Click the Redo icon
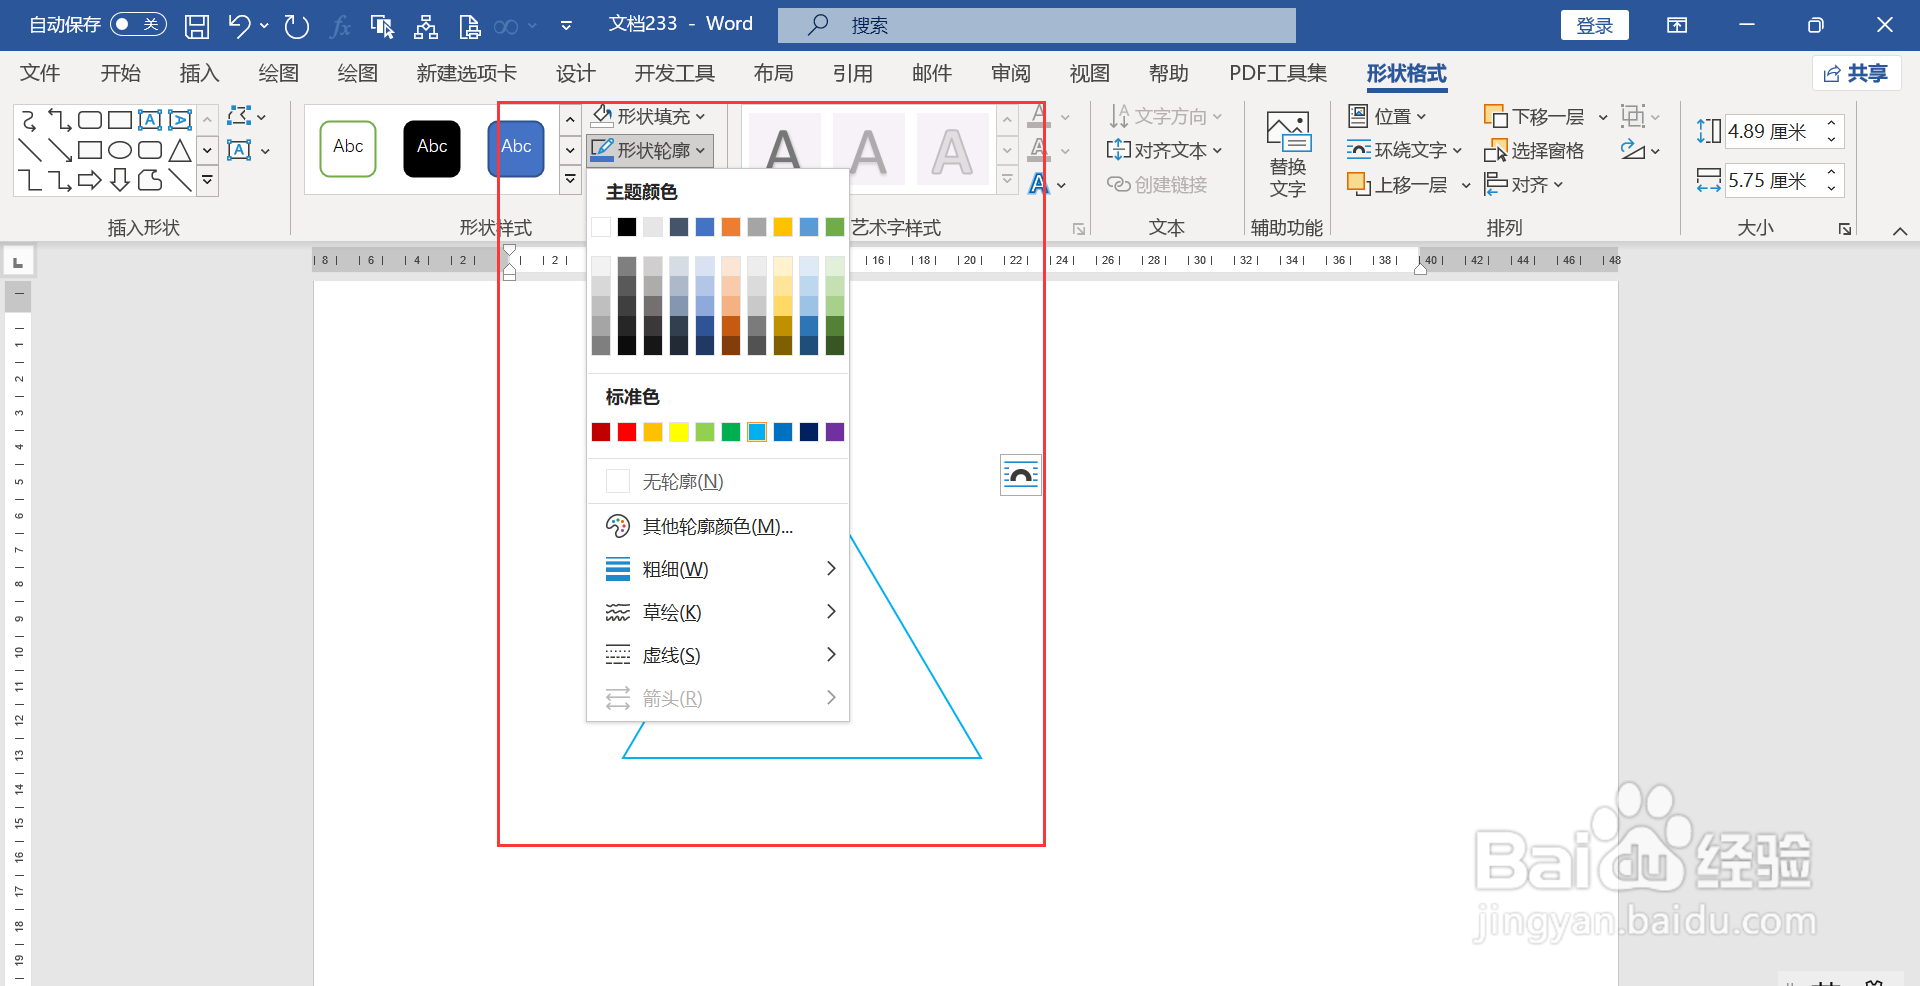1920x986 pixels. (296, 26)
